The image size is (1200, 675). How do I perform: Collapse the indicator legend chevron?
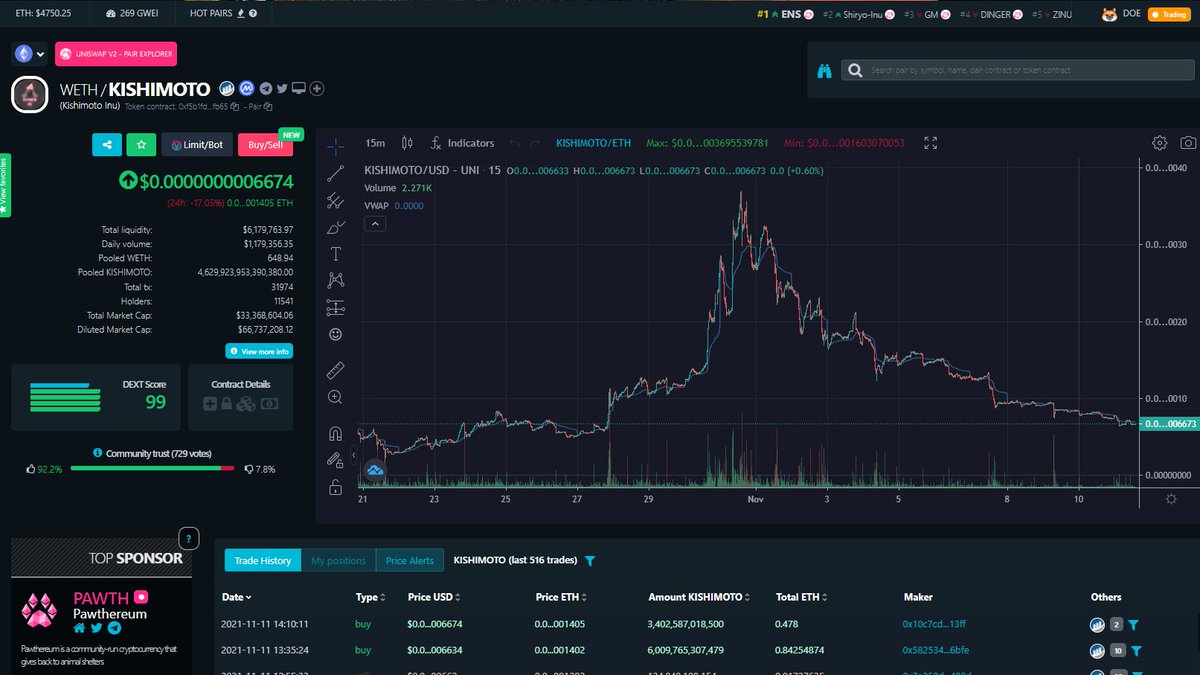pos(376,224)
